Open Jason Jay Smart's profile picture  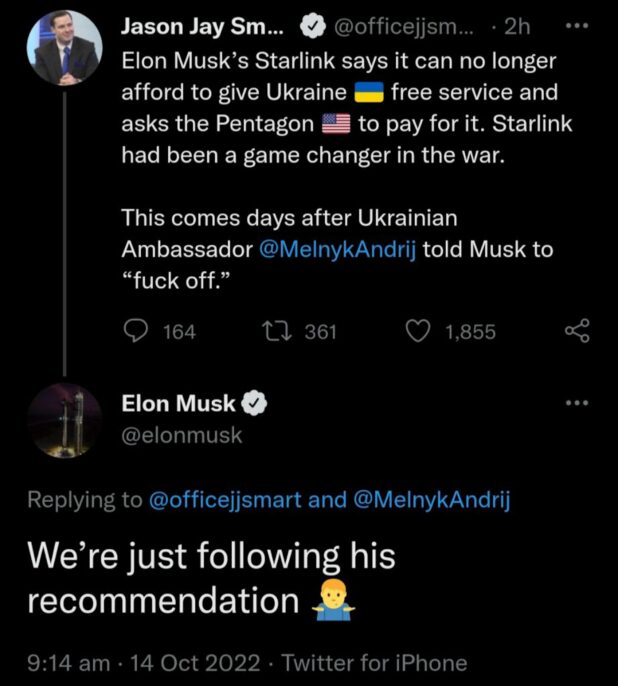pos(65,48)
